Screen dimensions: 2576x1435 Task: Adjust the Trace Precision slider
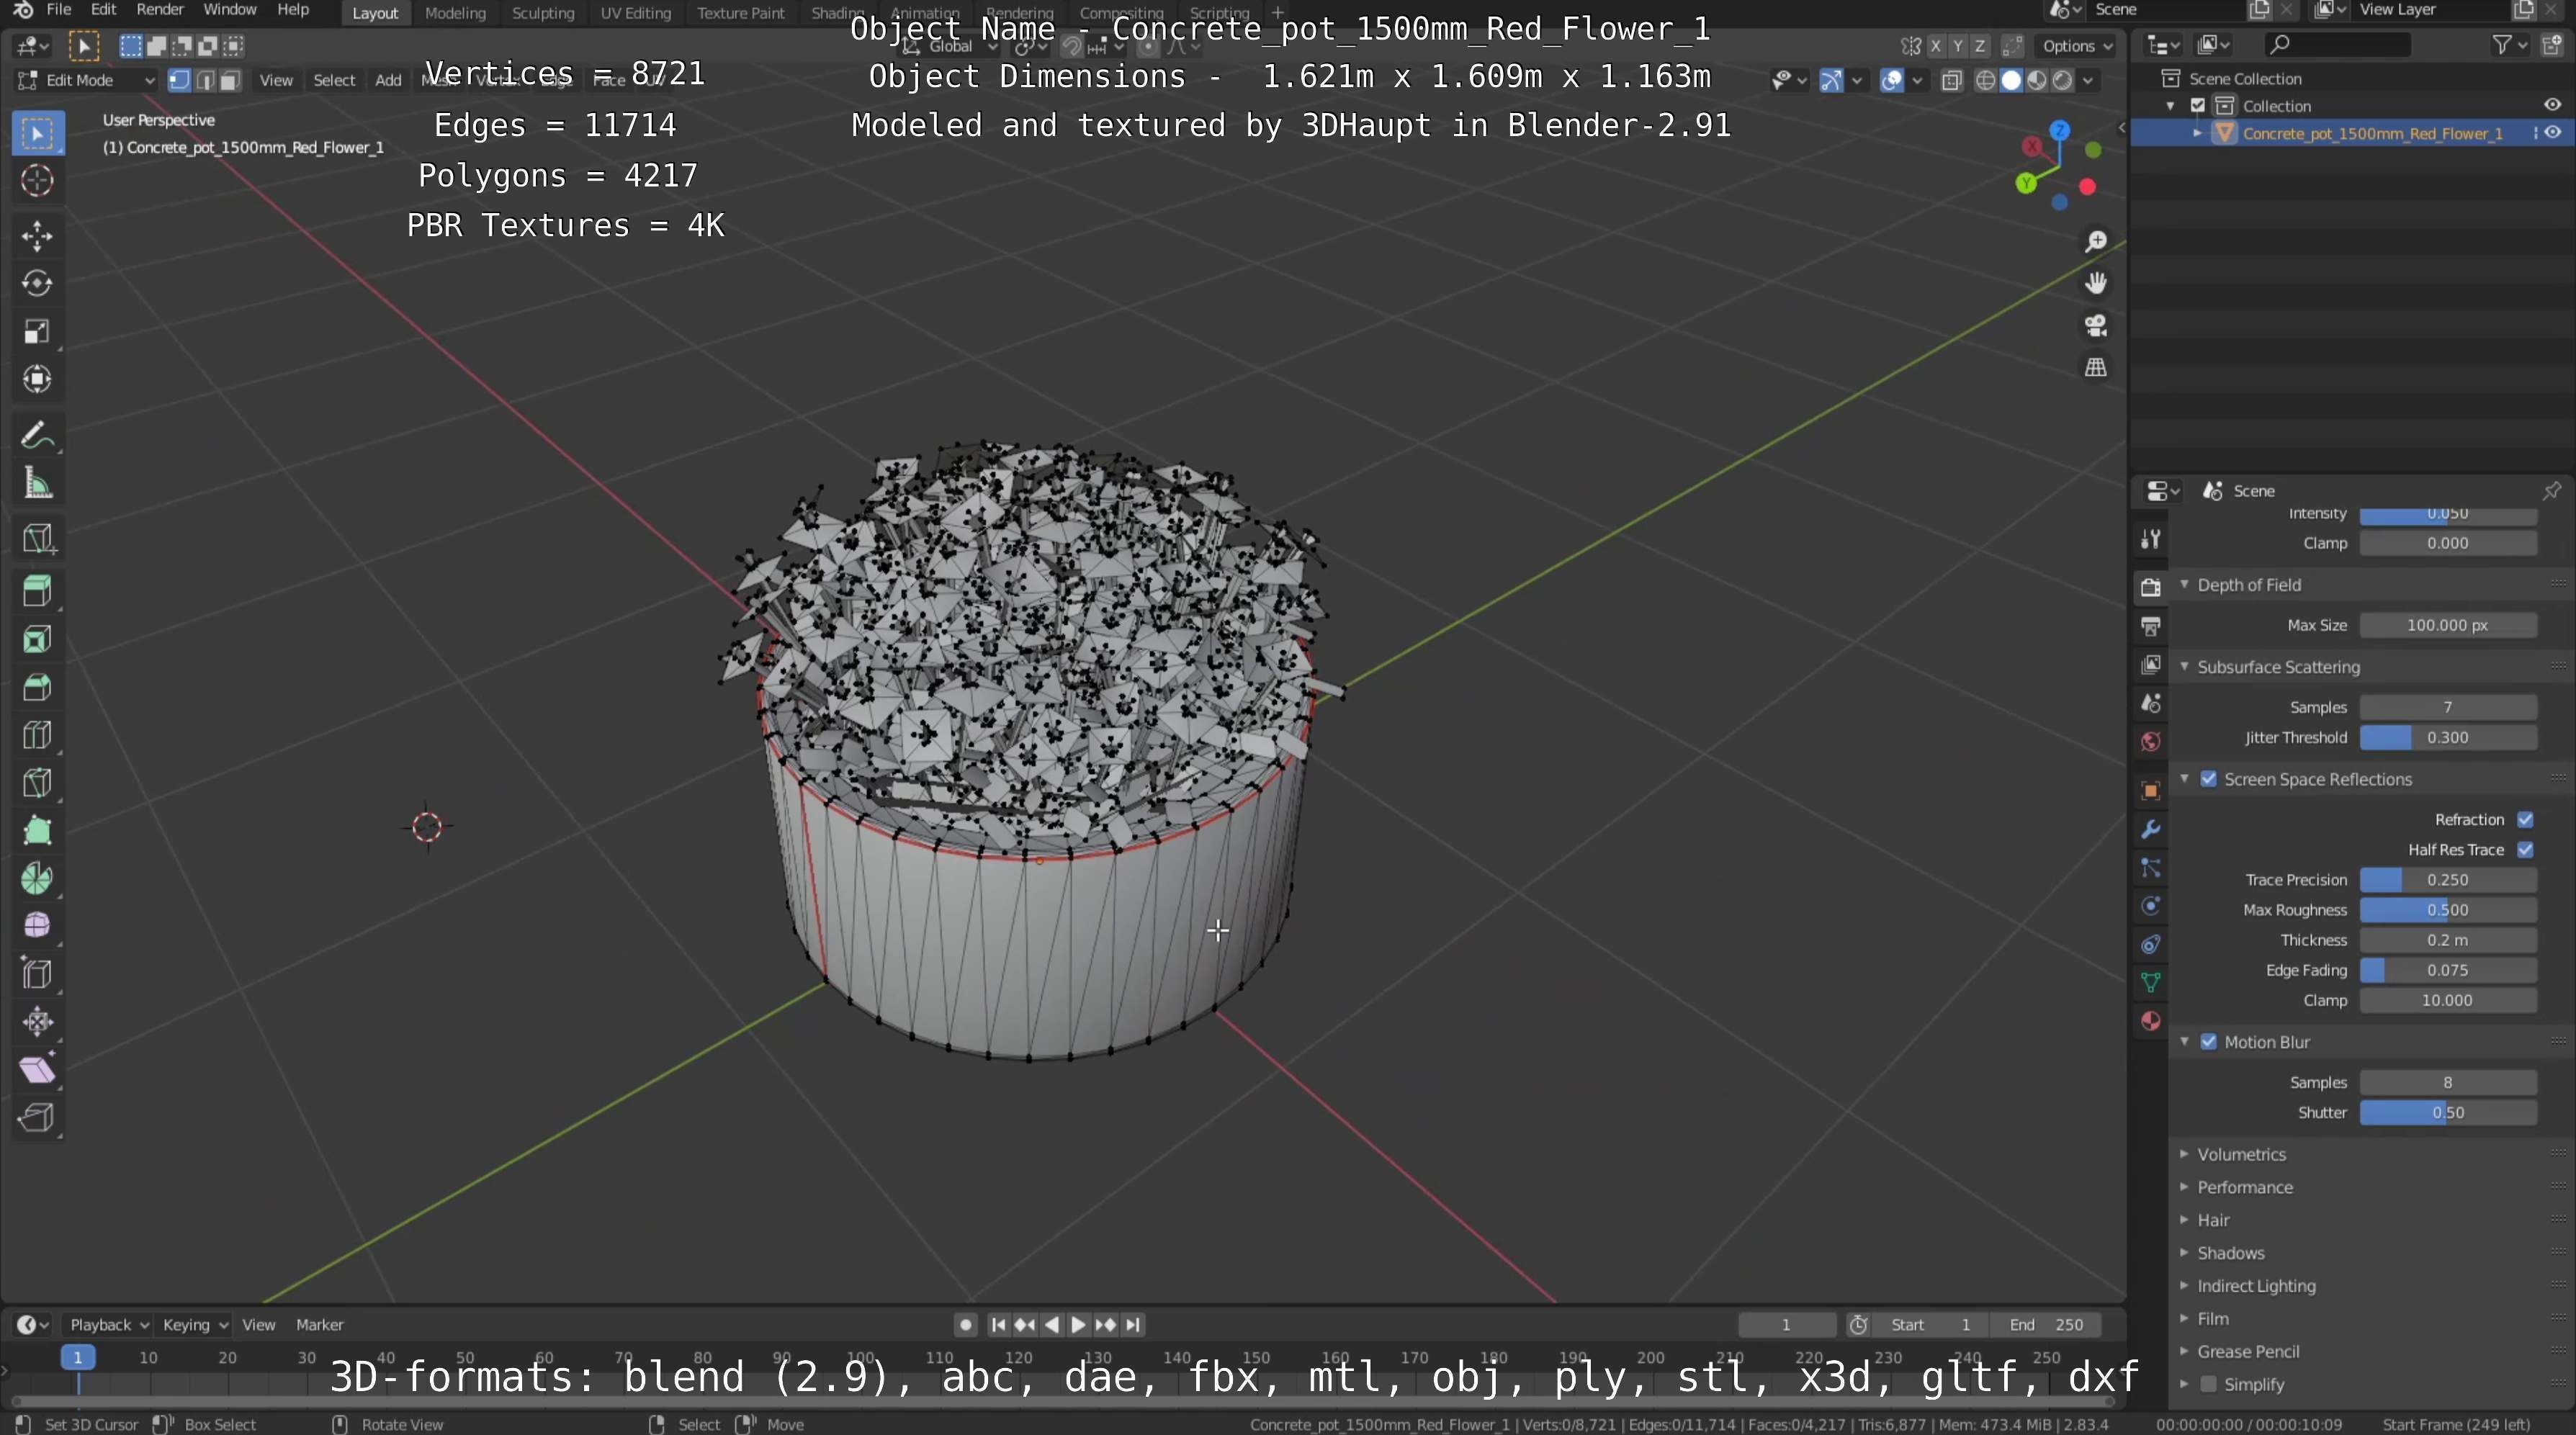2447,880
